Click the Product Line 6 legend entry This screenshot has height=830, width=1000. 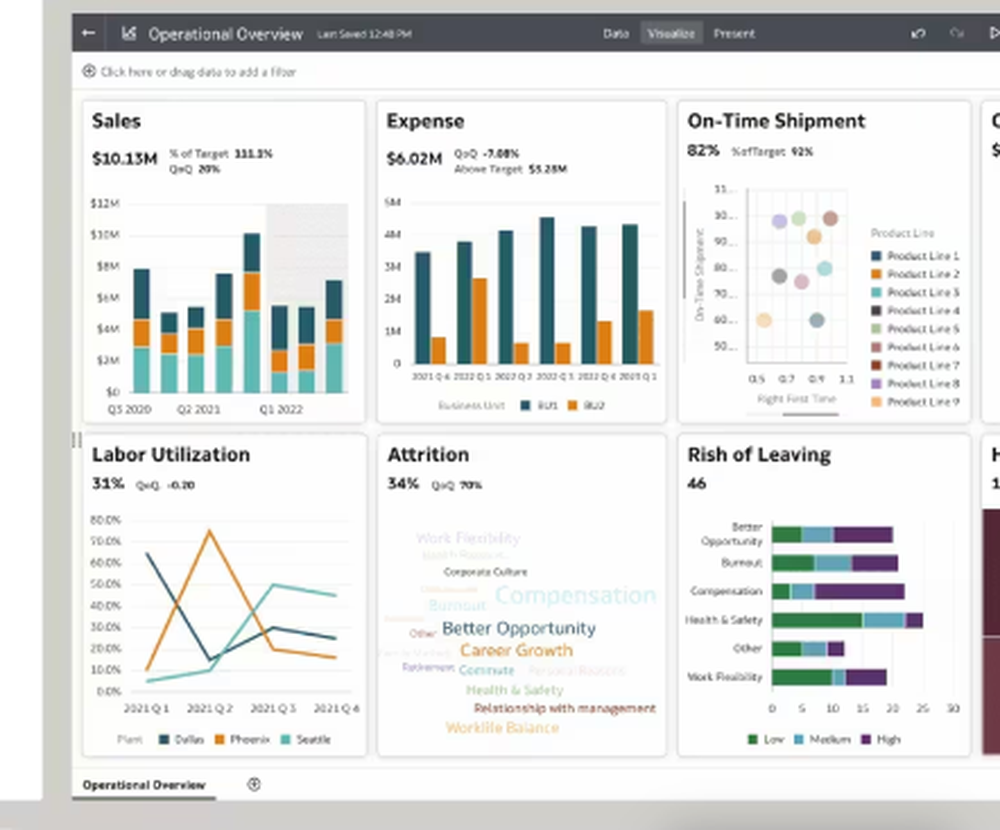tap(915, 347)
